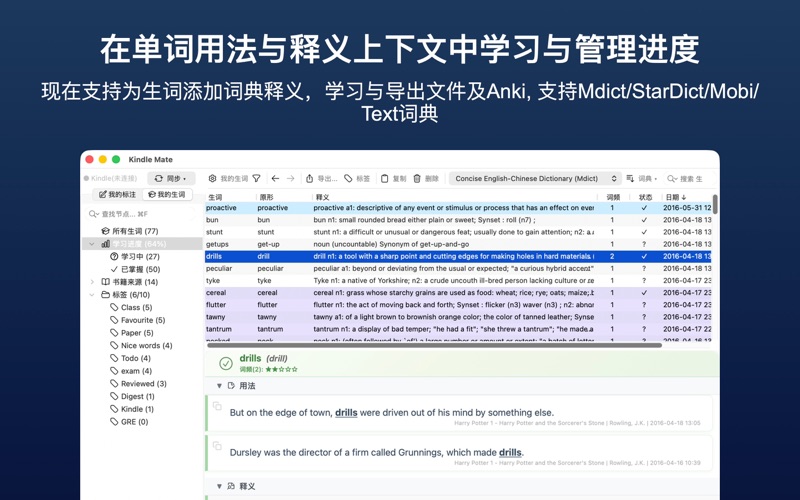The image size is (800, 500).
Task: Toggle the status checkmark in the proactive row
Action: click(644, 208)
